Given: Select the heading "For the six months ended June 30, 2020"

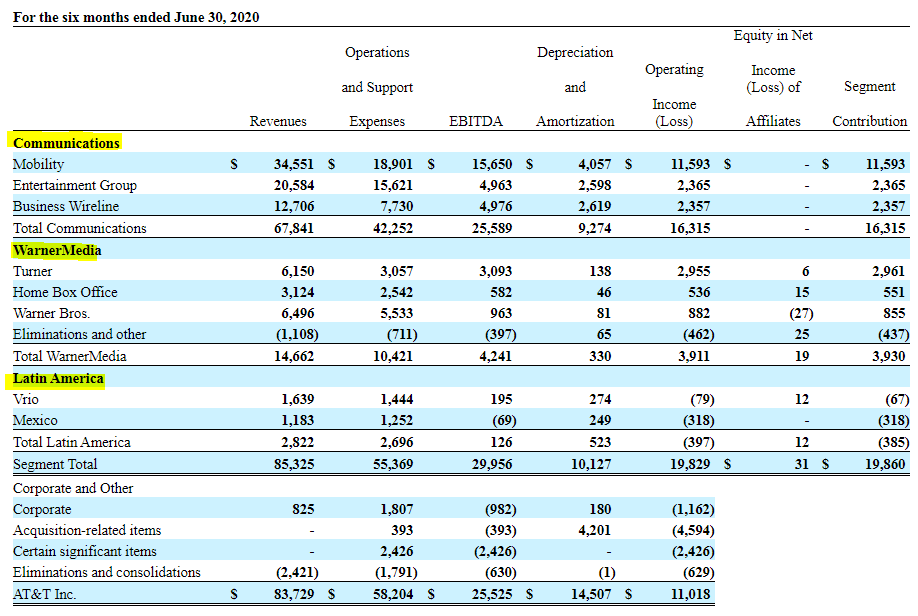Looking at the screenshot, I should point(136,17).
